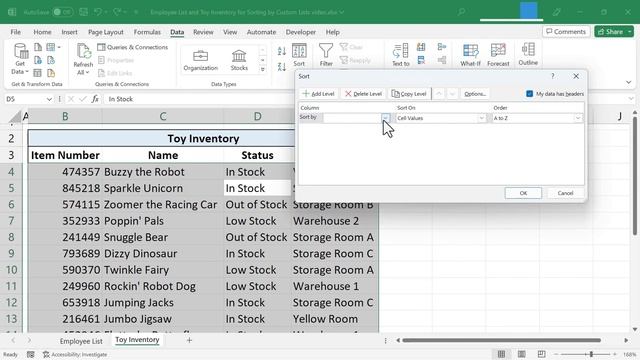
Task: Select cell 574115
Action: tap(65, 204)
